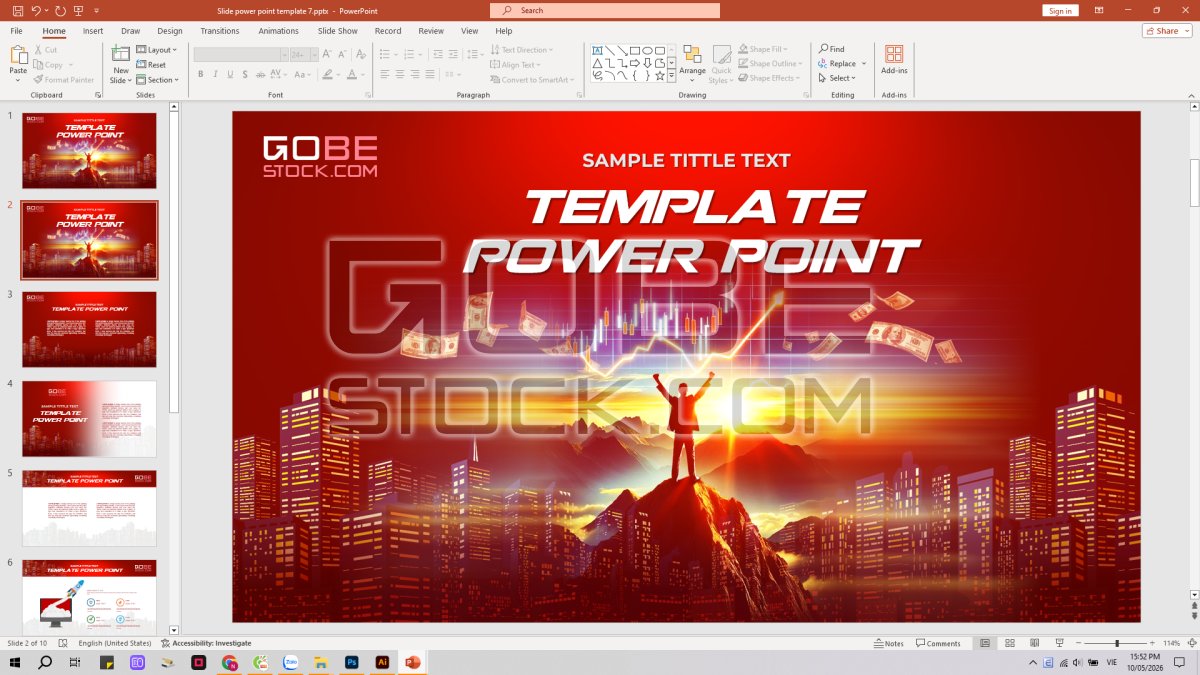Switch to the Insert tab

93,31
